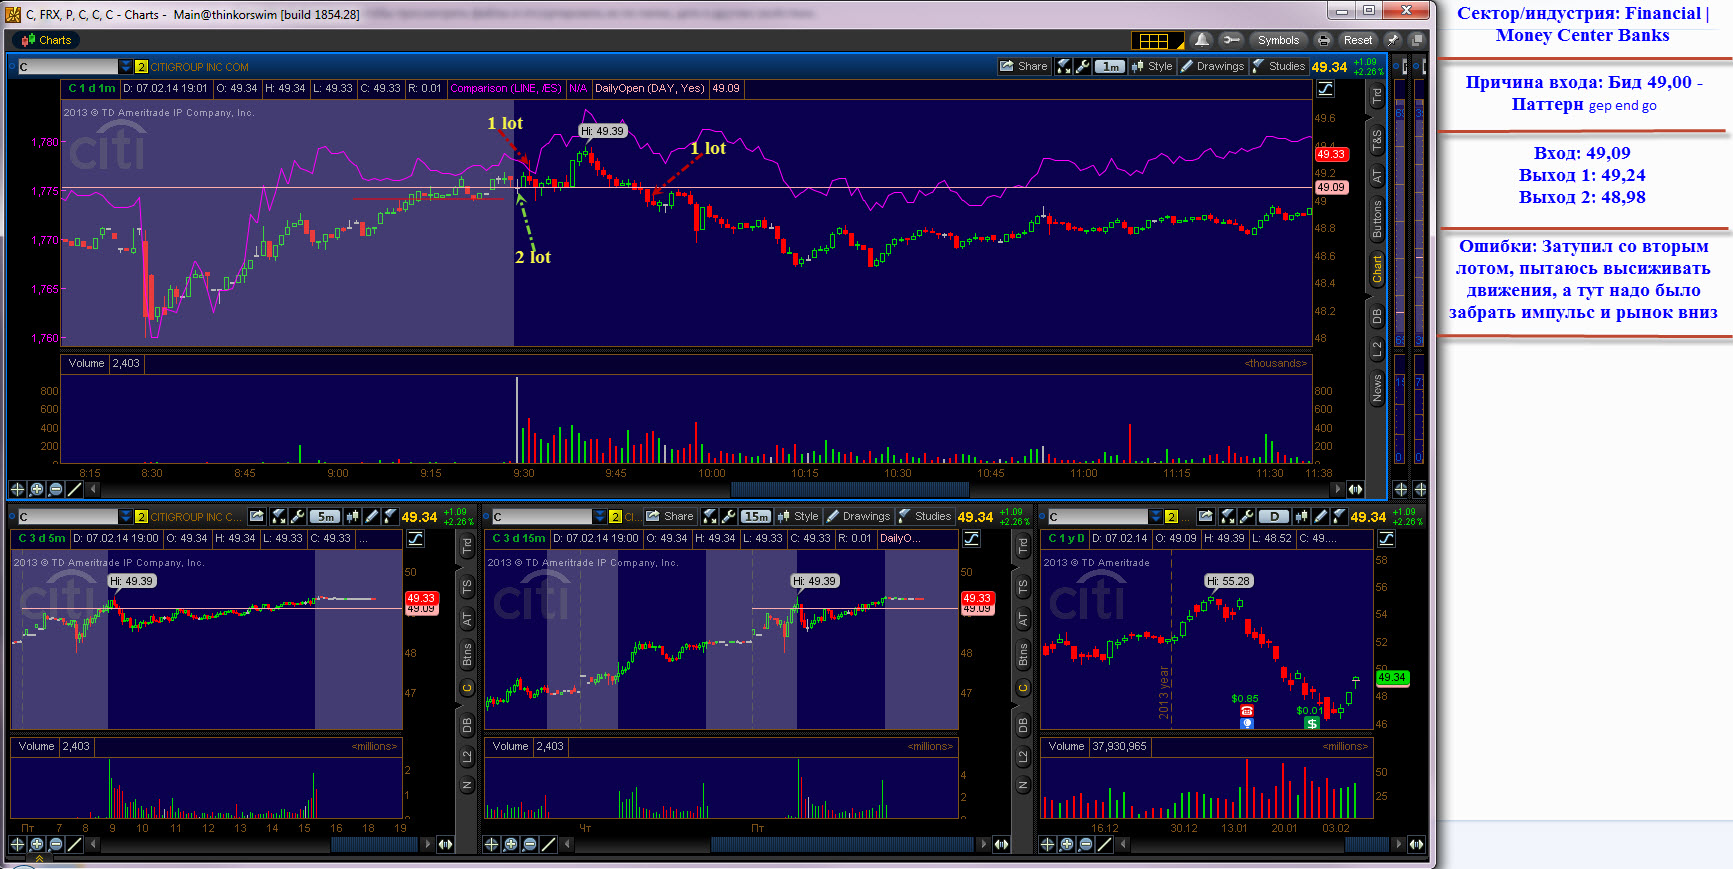Click pan crosshair tool under main chart
1733x869 pixels.
pyautogui.click(x=17, y=489)
